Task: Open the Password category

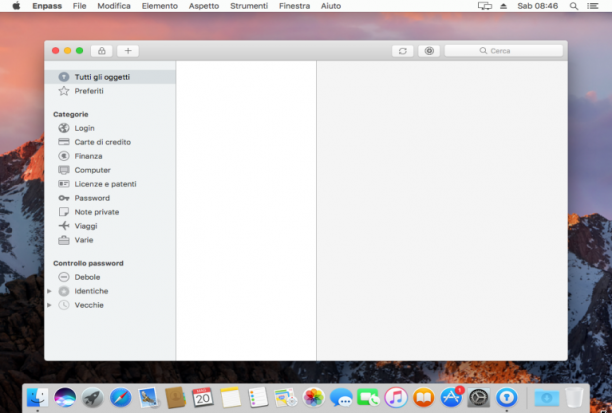Action: click(x=110, y=198)
